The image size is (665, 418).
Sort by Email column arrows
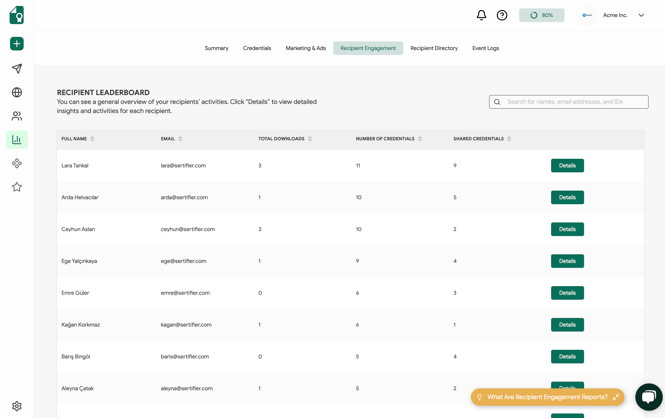[x=180, y=139]
